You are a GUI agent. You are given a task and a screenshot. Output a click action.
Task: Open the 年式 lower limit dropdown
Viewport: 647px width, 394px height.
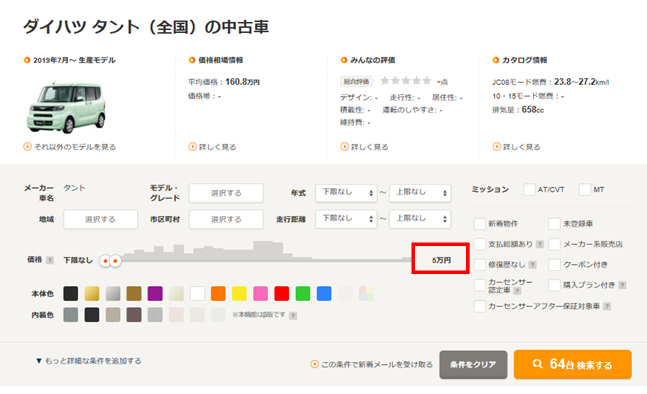click(346, 193)
